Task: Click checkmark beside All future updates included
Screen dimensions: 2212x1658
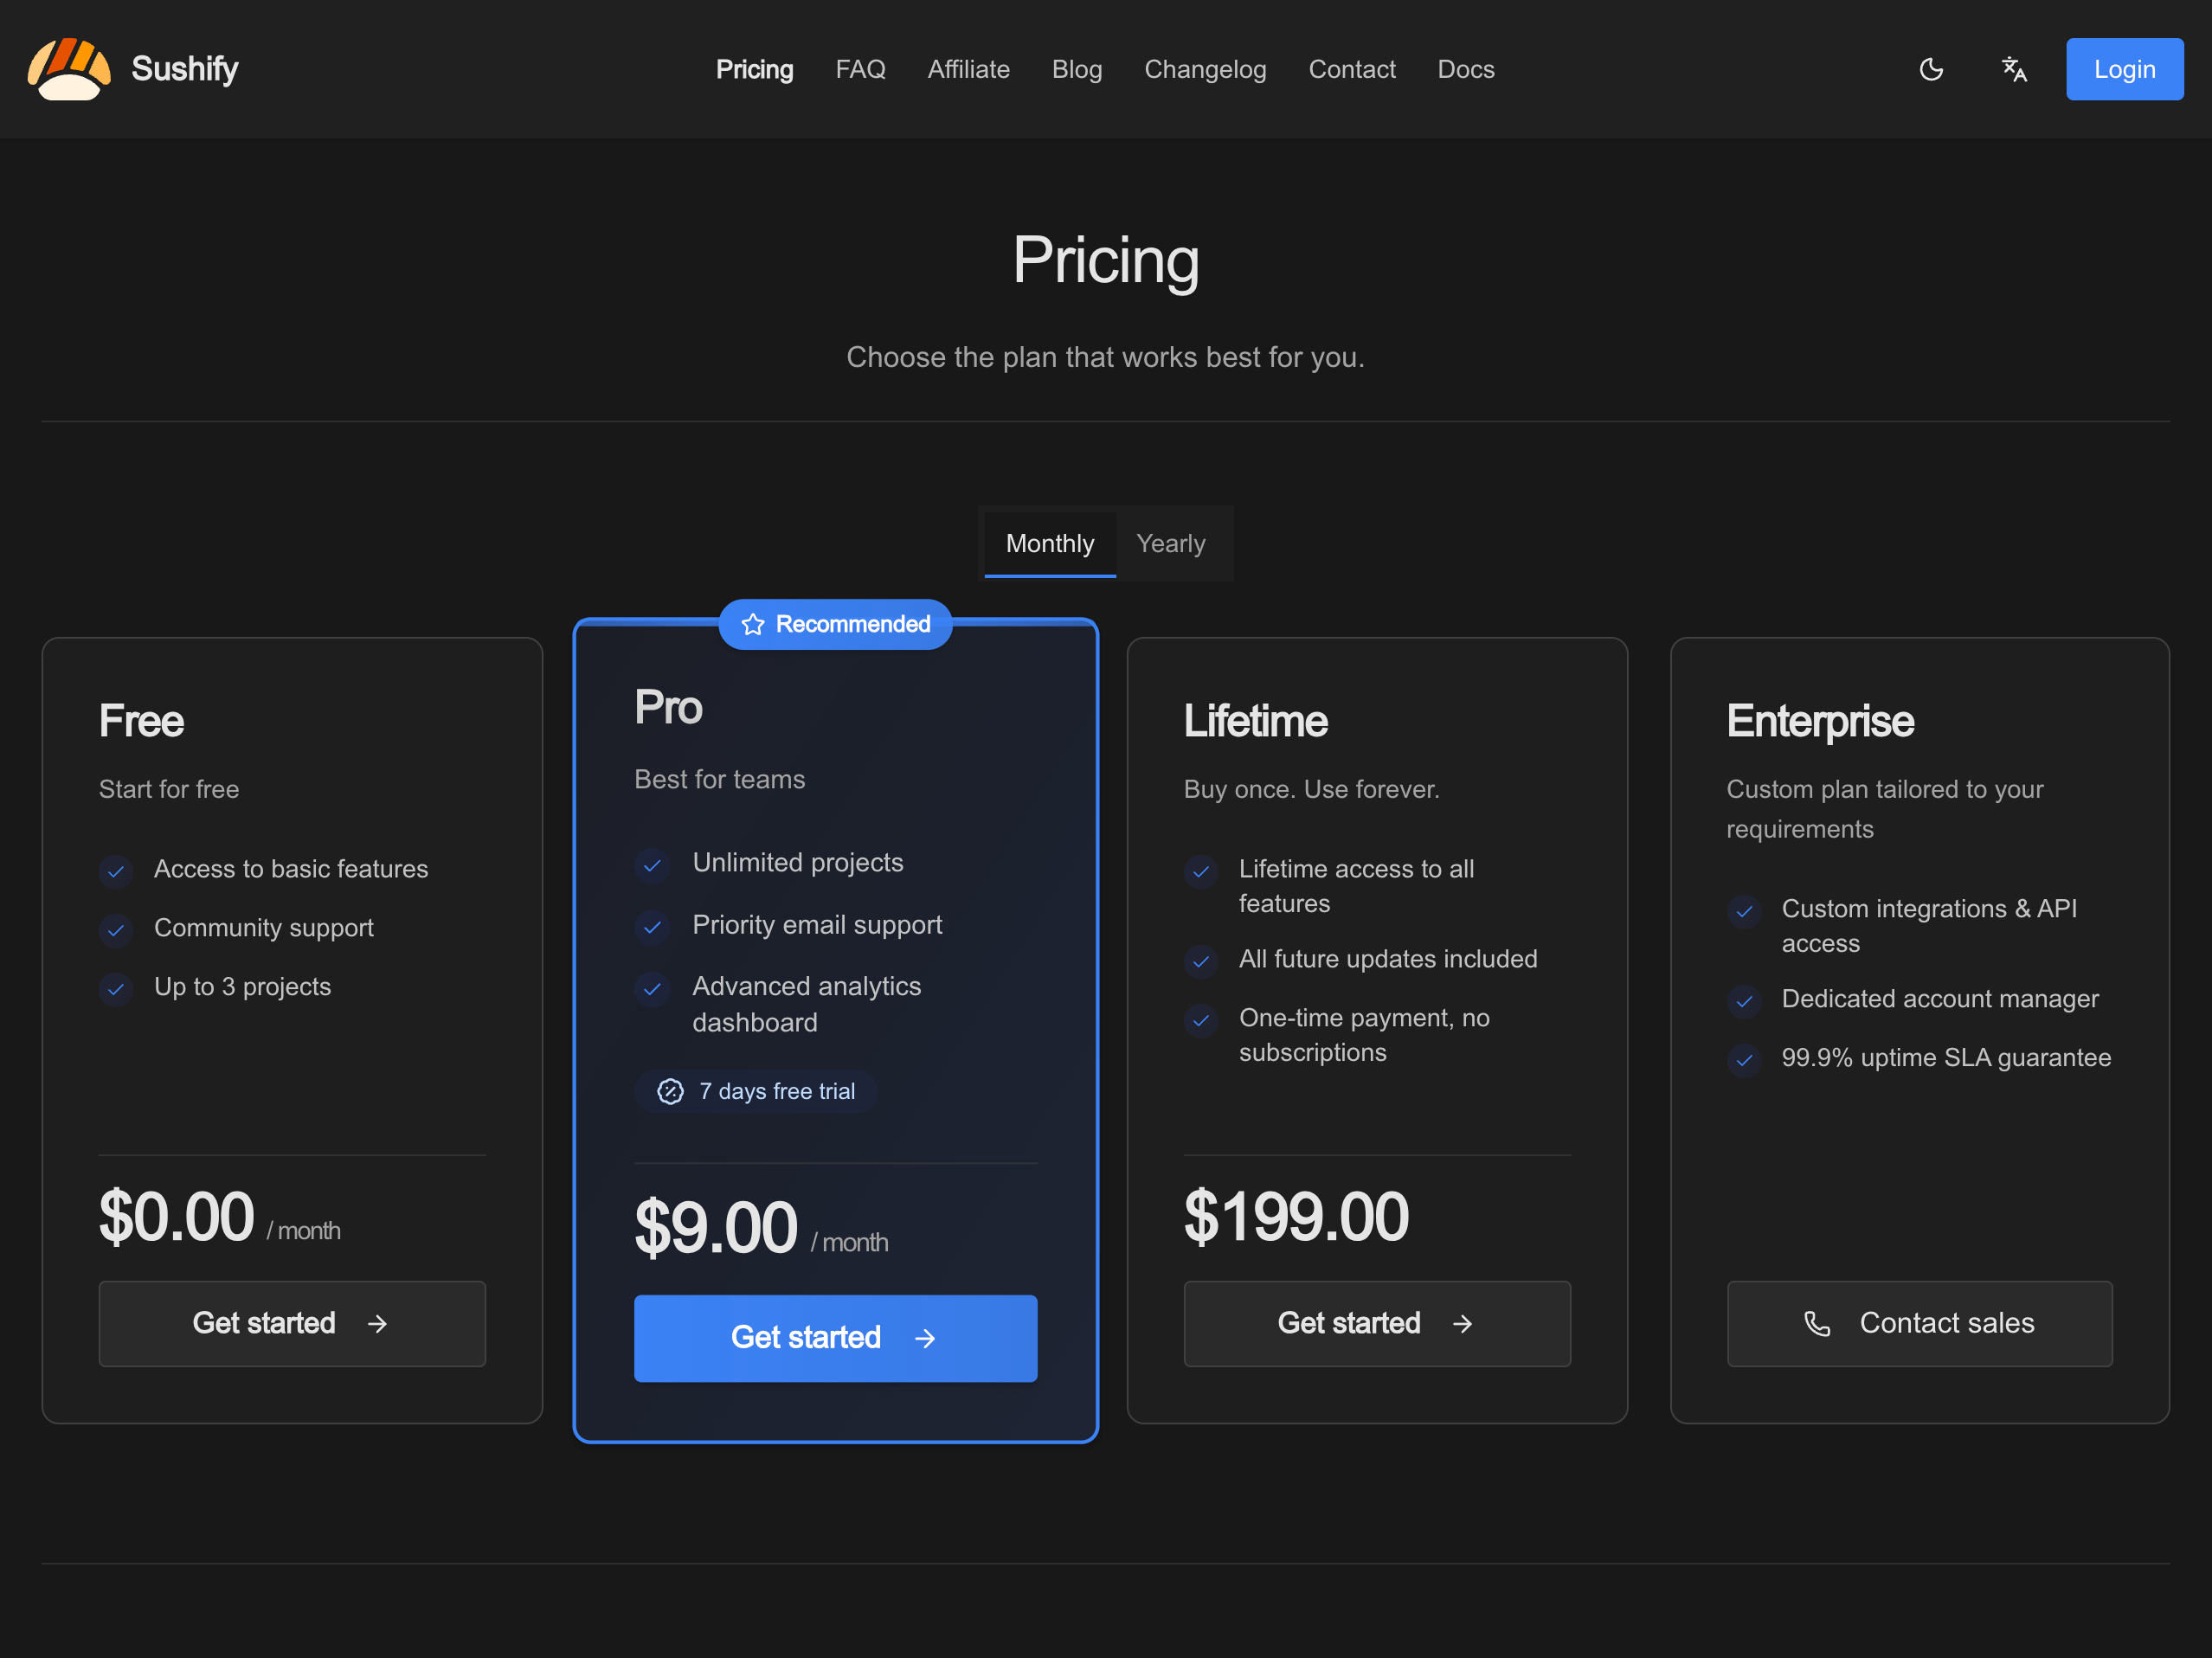Action: (x=1201, y=961)
